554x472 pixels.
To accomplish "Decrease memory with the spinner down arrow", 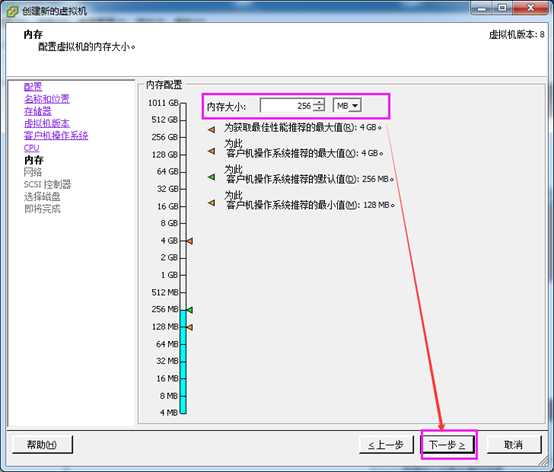I will [319, 109].
